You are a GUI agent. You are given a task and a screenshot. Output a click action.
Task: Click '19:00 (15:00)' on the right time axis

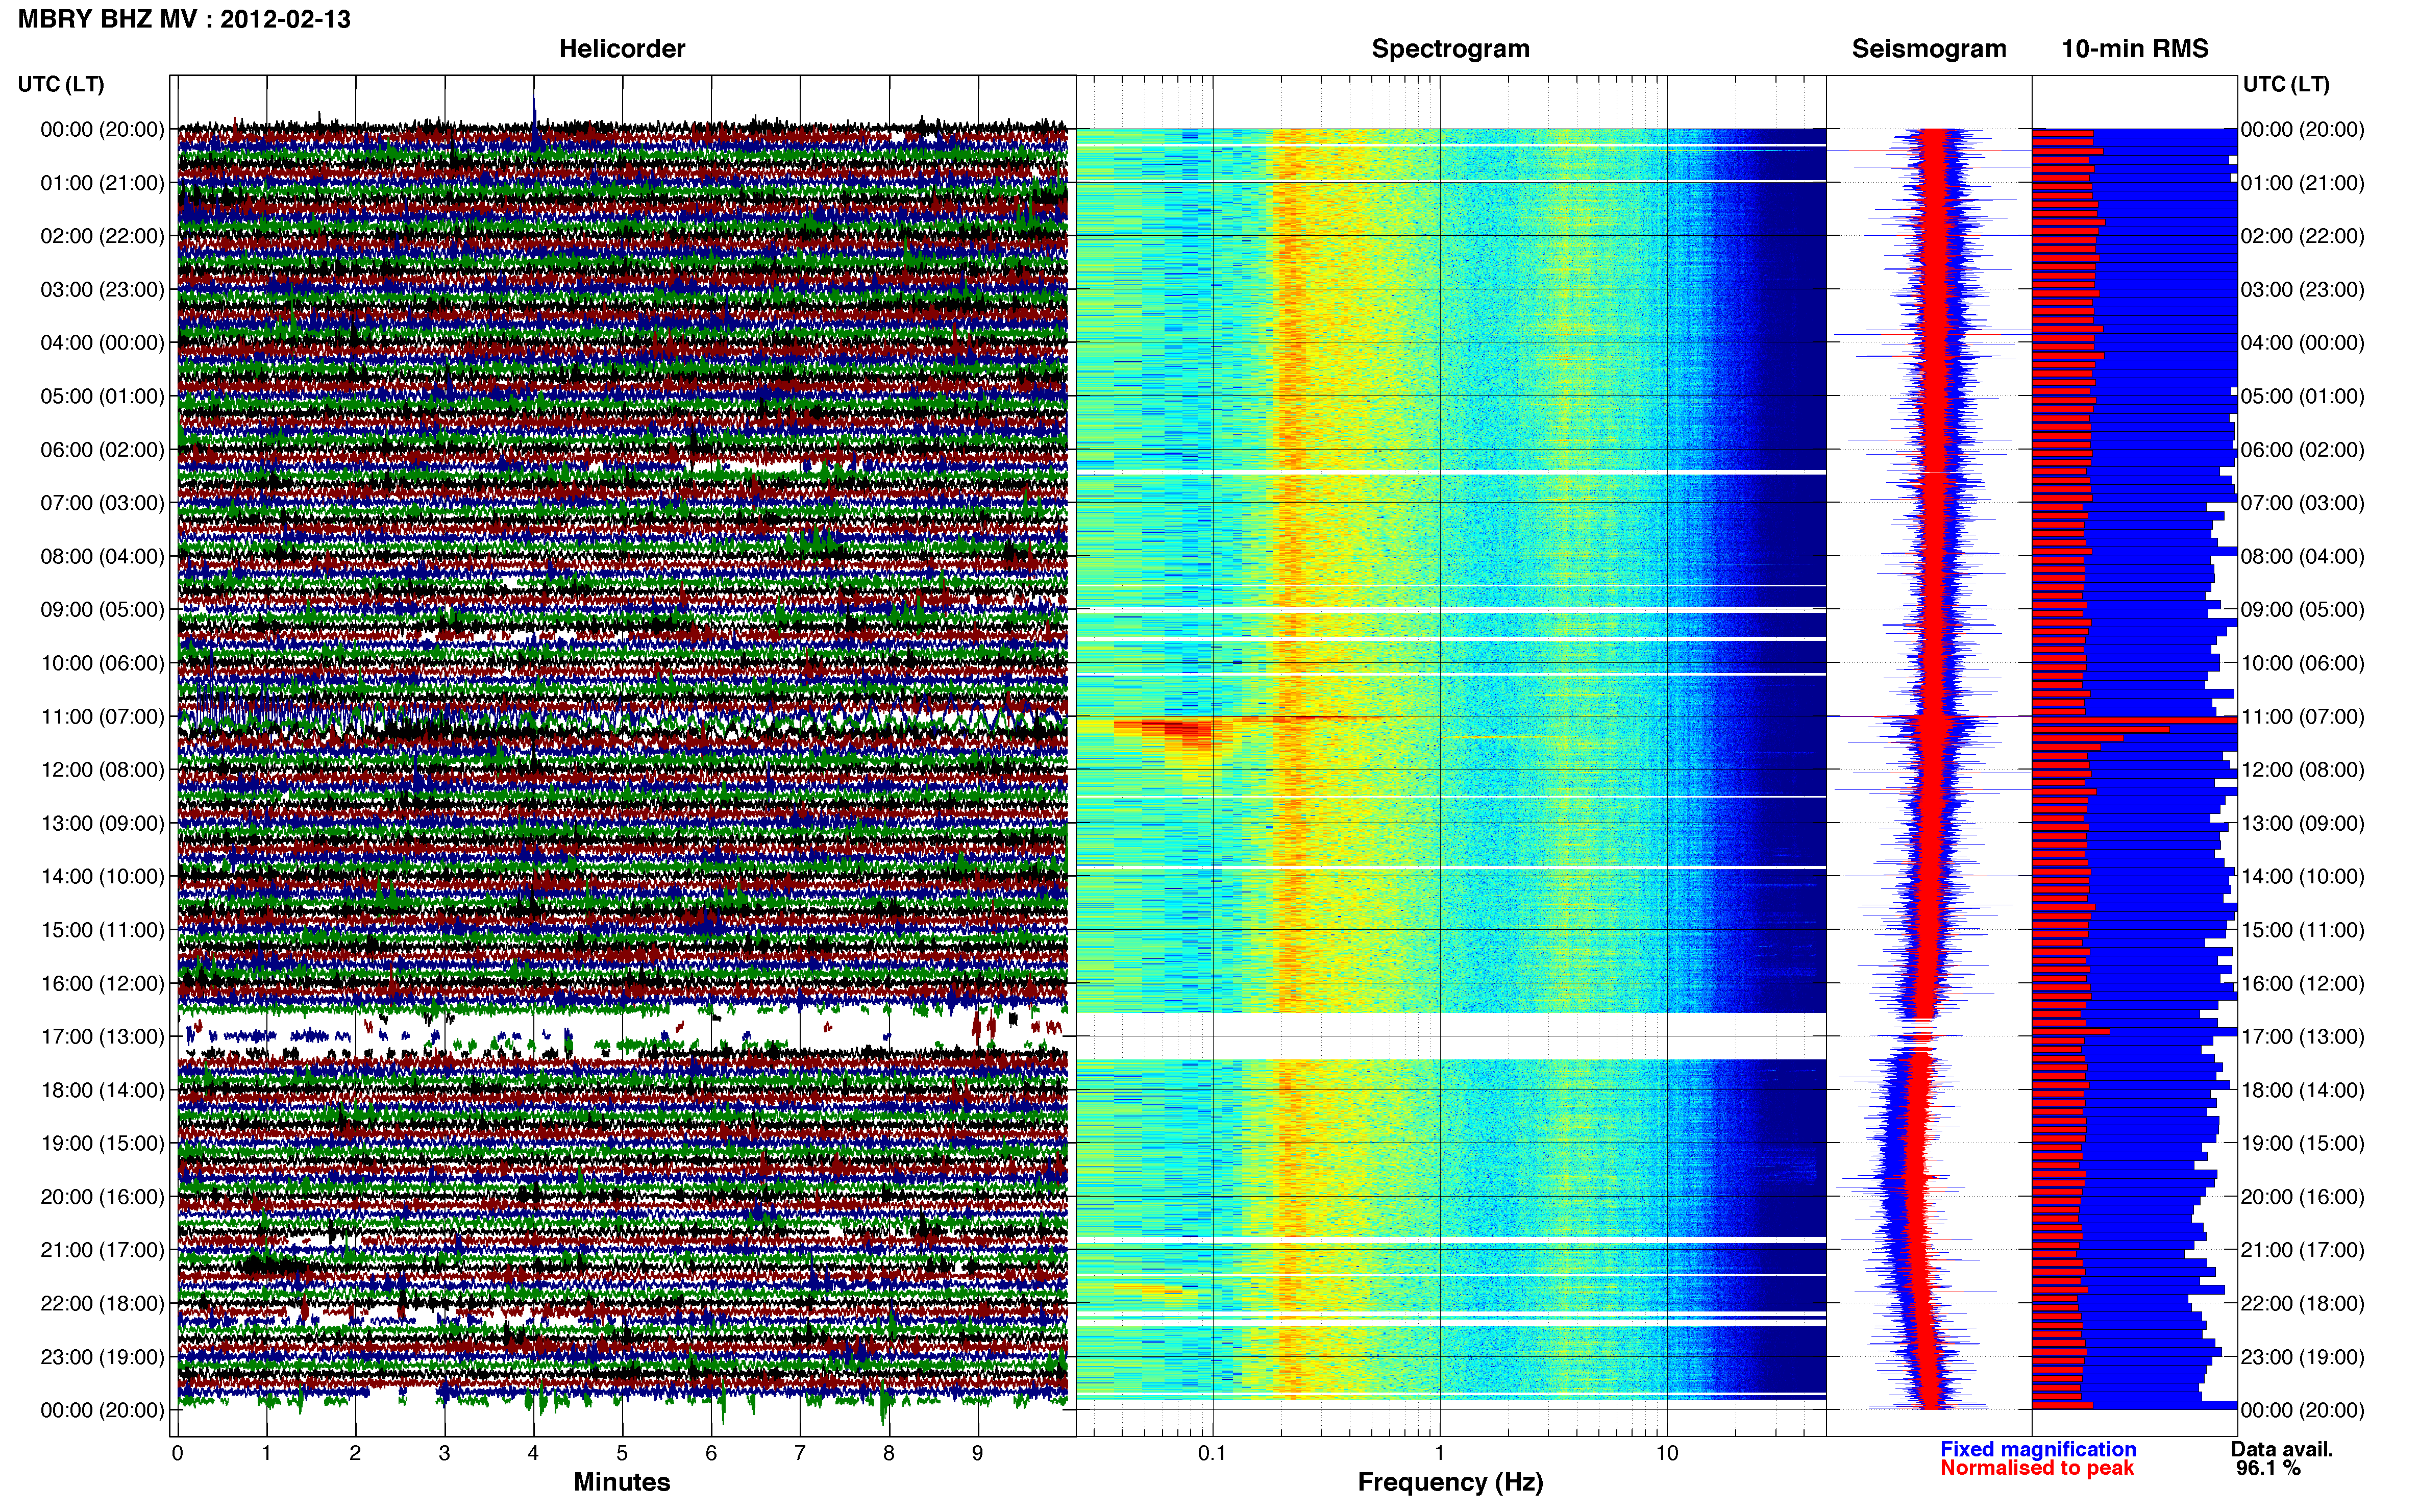[2302, 1144]
